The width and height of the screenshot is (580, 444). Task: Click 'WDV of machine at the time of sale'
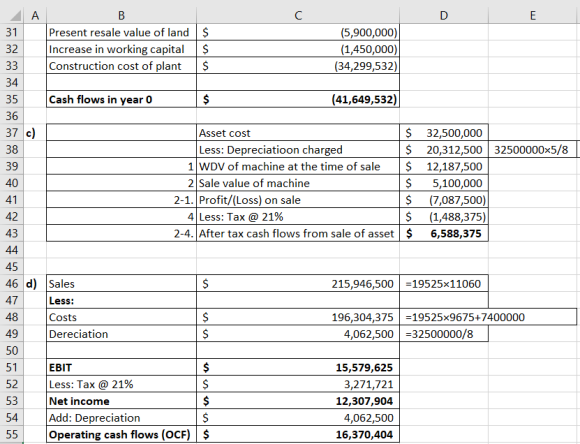point(298,166)
